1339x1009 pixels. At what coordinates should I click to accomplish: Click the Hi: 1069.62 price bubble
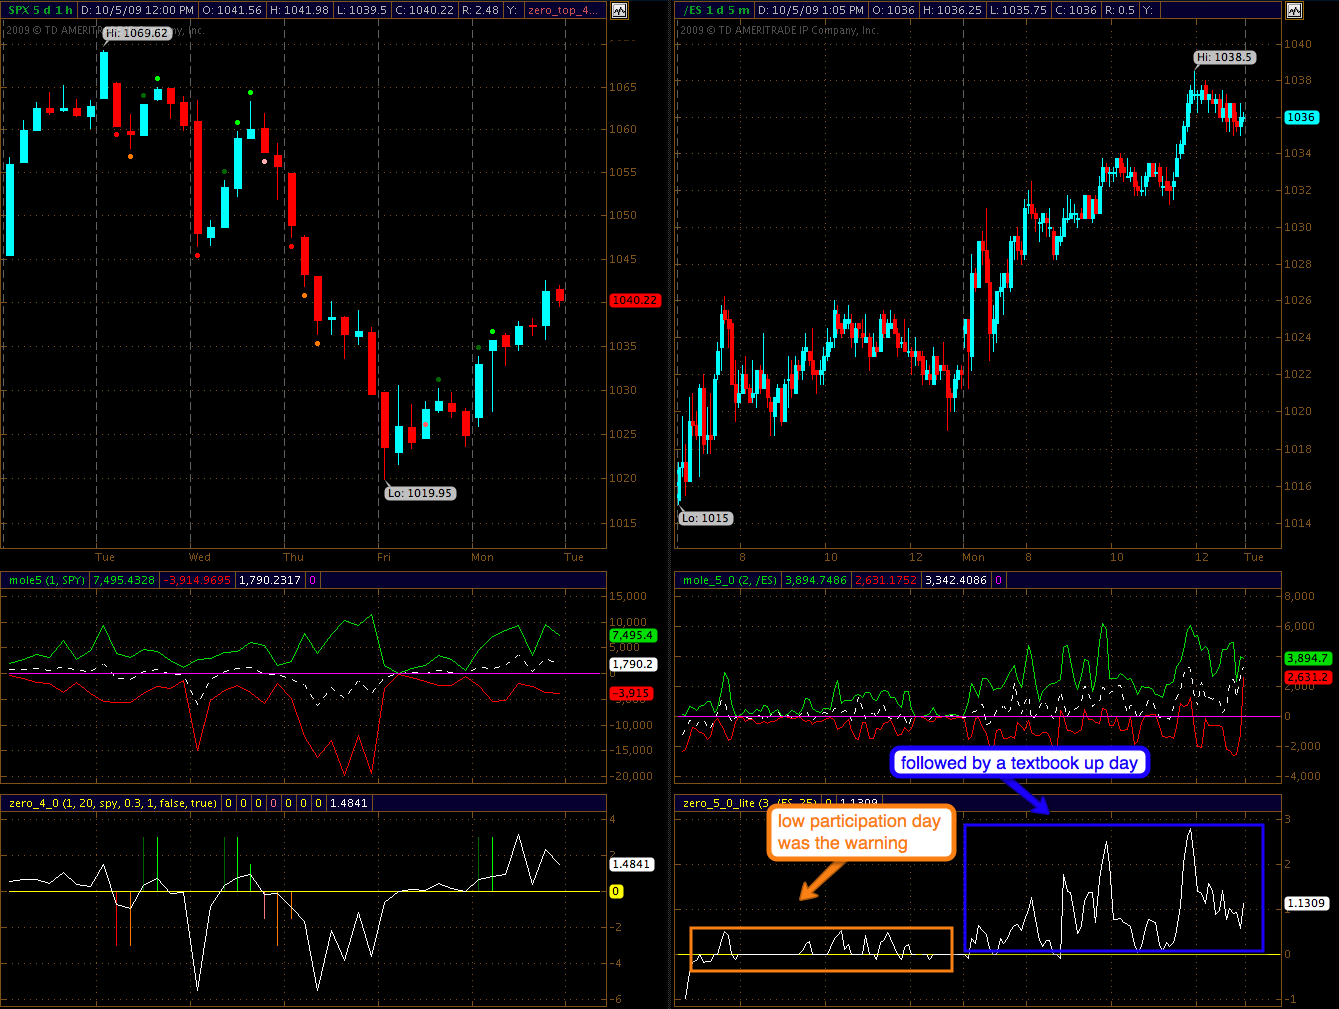pos(137,33)
